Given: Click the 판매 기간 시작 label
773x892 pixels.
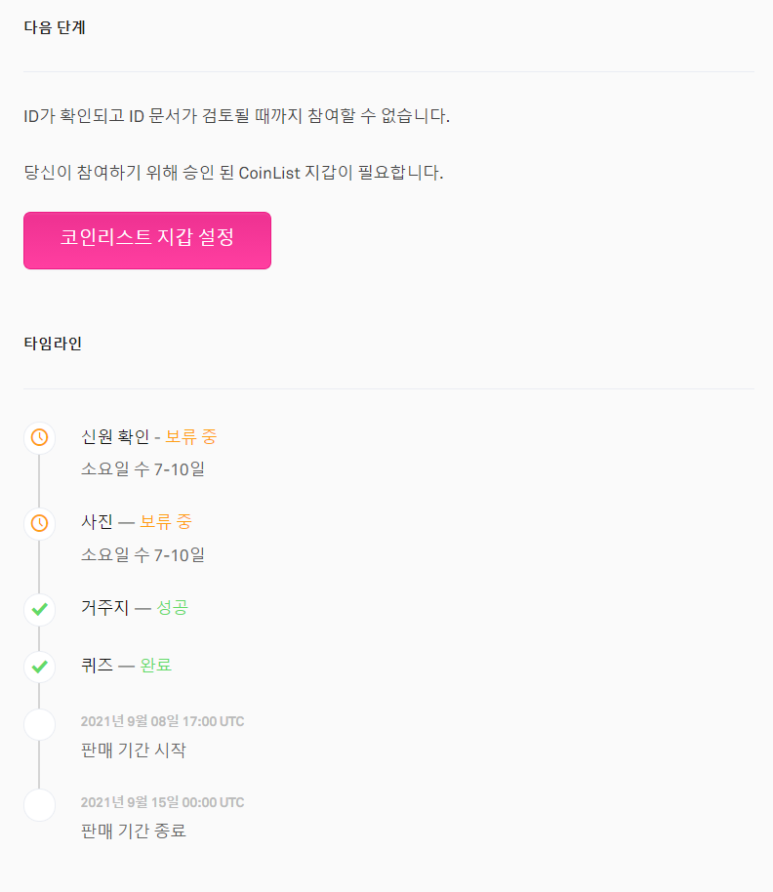Looking at the screenshot, I should 133,750.
